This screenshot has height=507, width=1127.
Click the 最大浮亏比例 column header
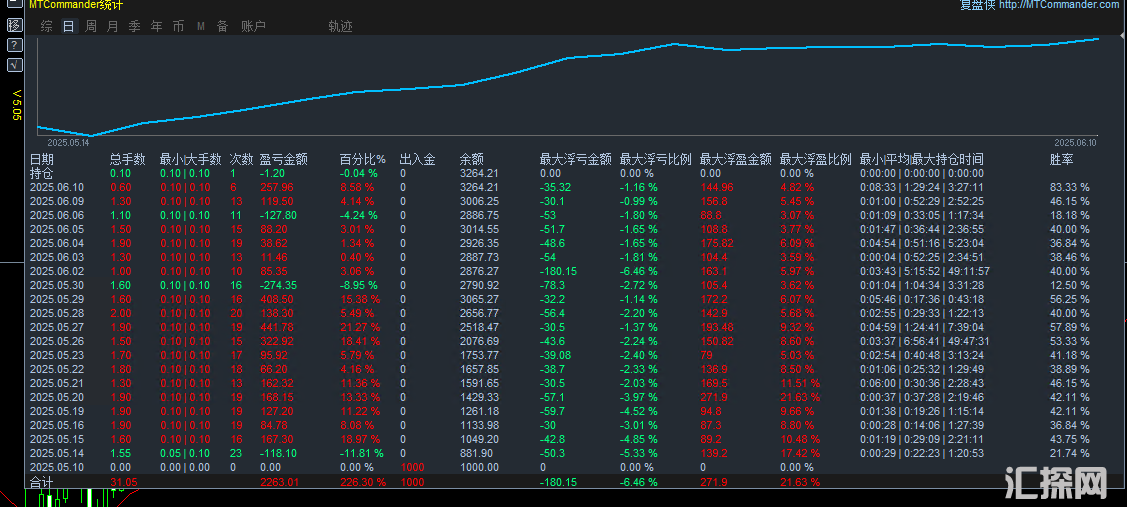pyautogui.click(x=656, y=159)
